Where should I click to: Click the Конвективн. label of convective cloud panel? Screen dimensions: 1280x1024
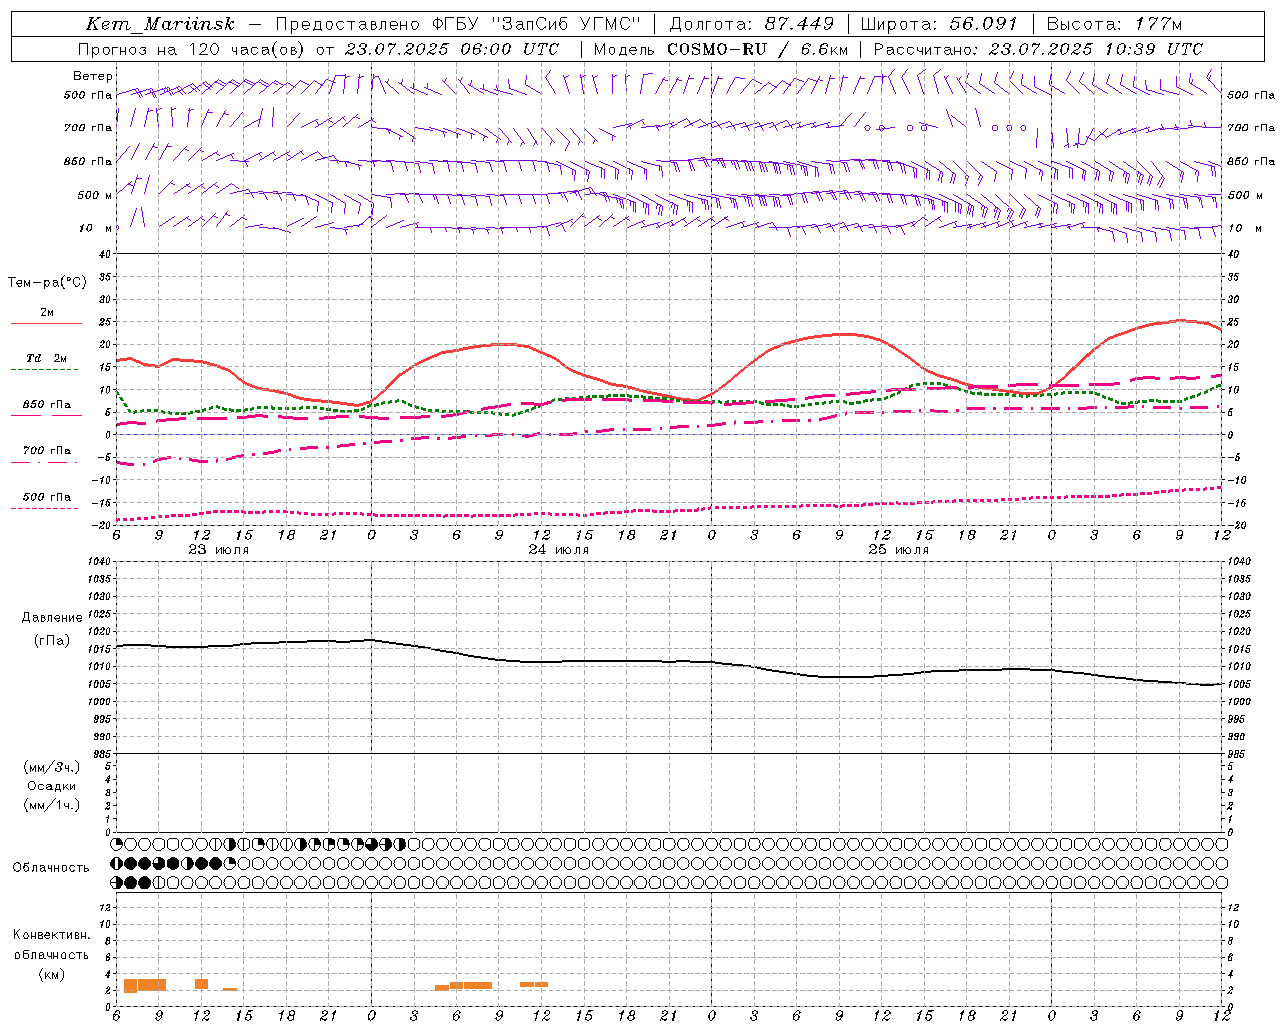[52, 935]
